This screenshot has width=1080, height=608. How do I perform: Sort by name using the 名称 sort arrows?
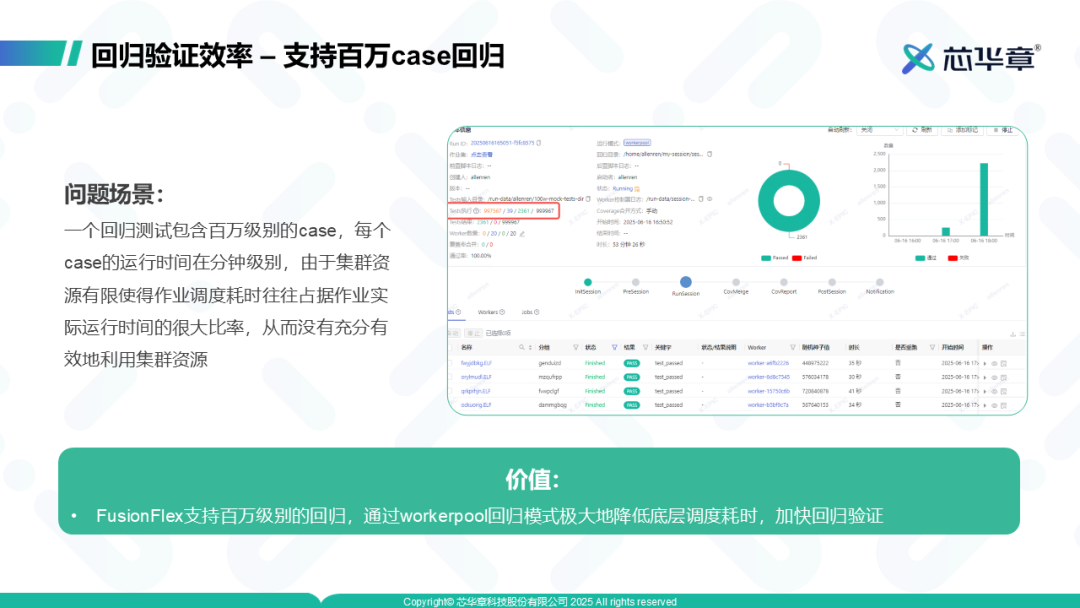coord(530,348)
